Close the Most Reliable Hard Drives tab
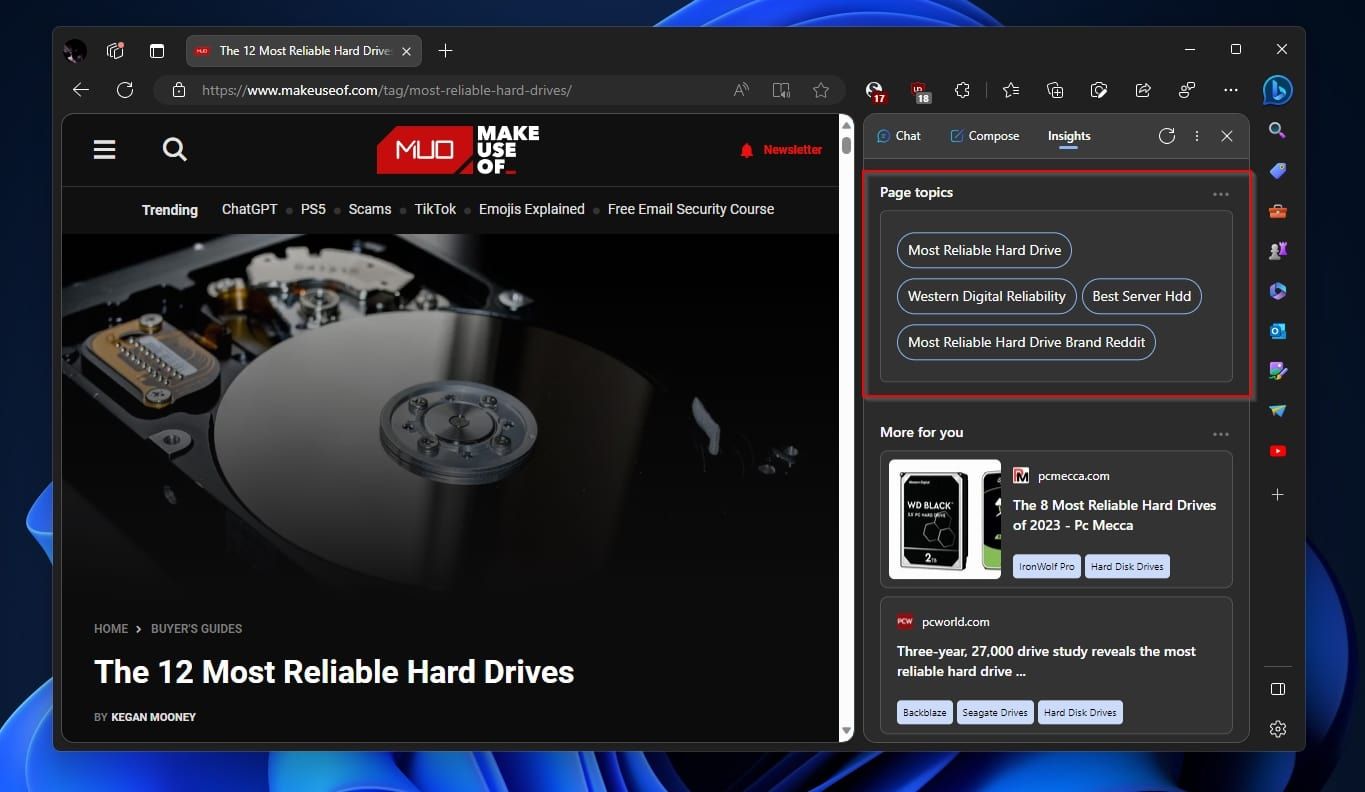 pos(406,50)
